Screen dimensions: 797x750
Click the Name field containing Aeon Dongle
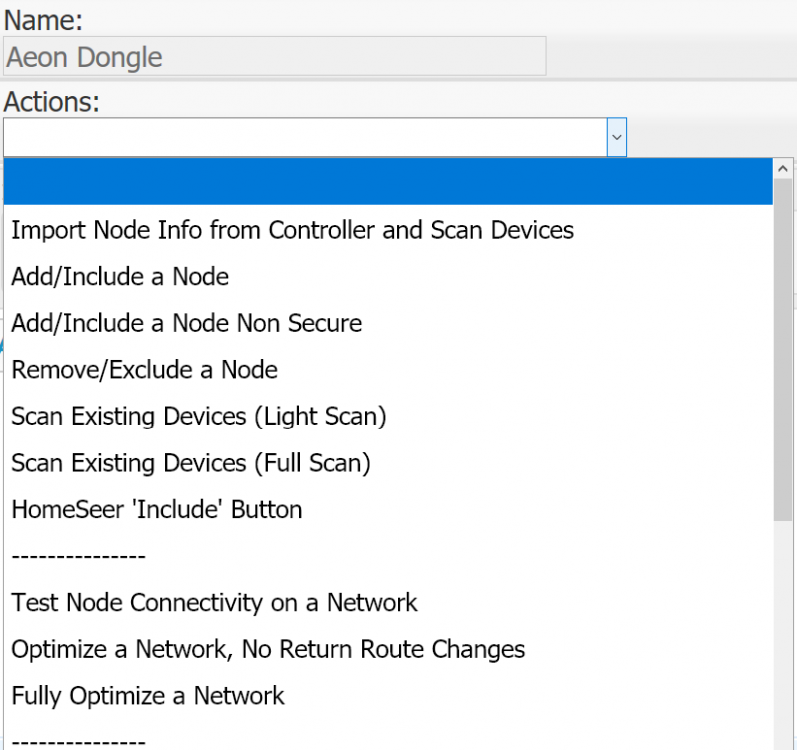(x=274, y=57)
